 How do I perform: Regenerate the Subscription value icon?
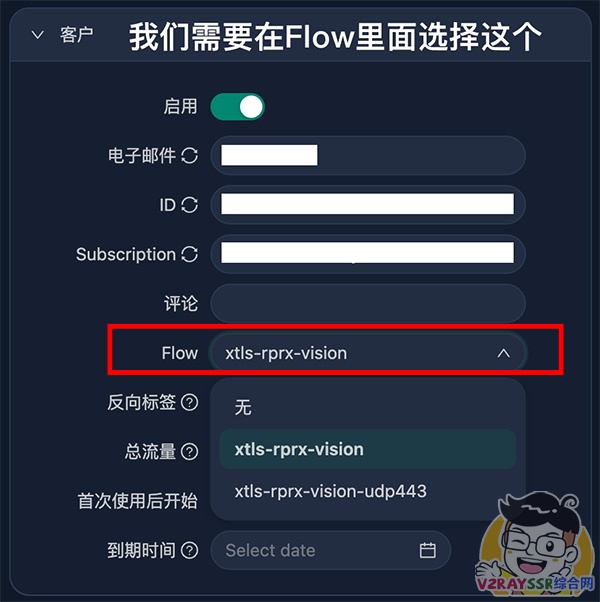pyautogui.click(x=190, y=254)
